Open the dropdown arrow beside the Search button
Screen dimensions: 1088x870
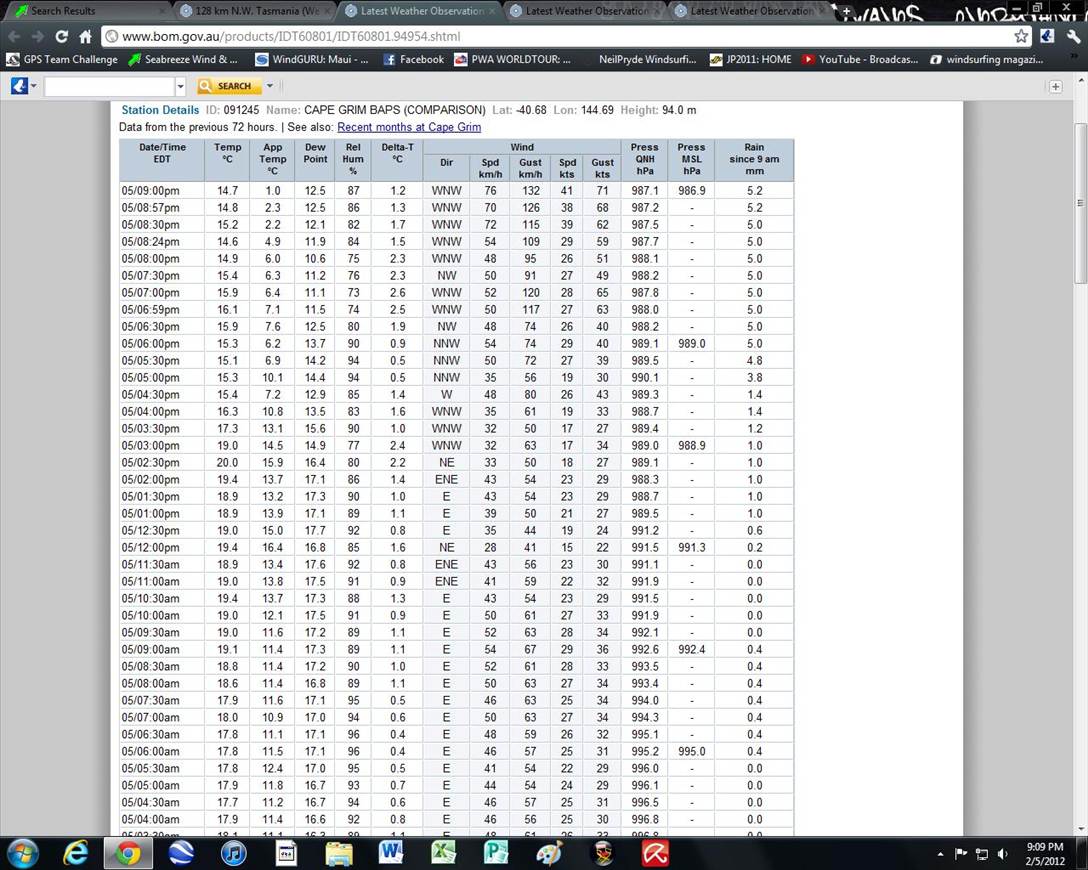pyautogui.click(x=269, y=86)
